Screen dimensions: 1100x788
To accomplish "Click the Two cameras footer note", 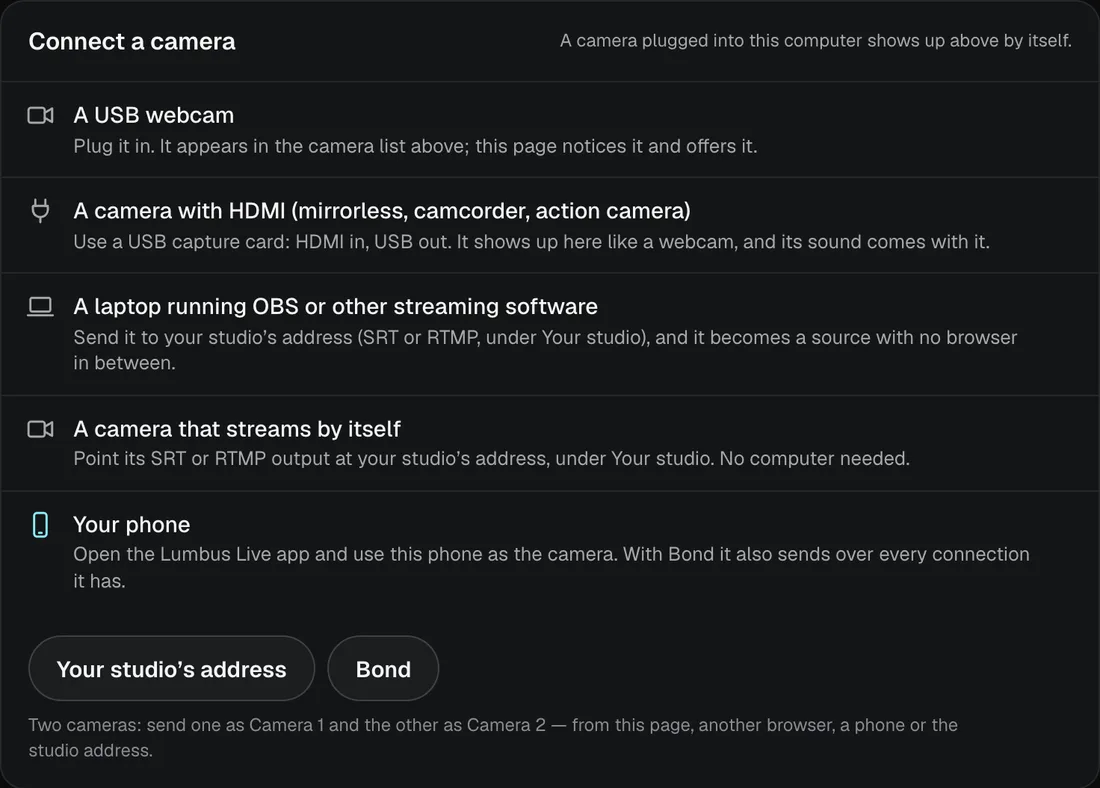I will (x=492, y=737).
